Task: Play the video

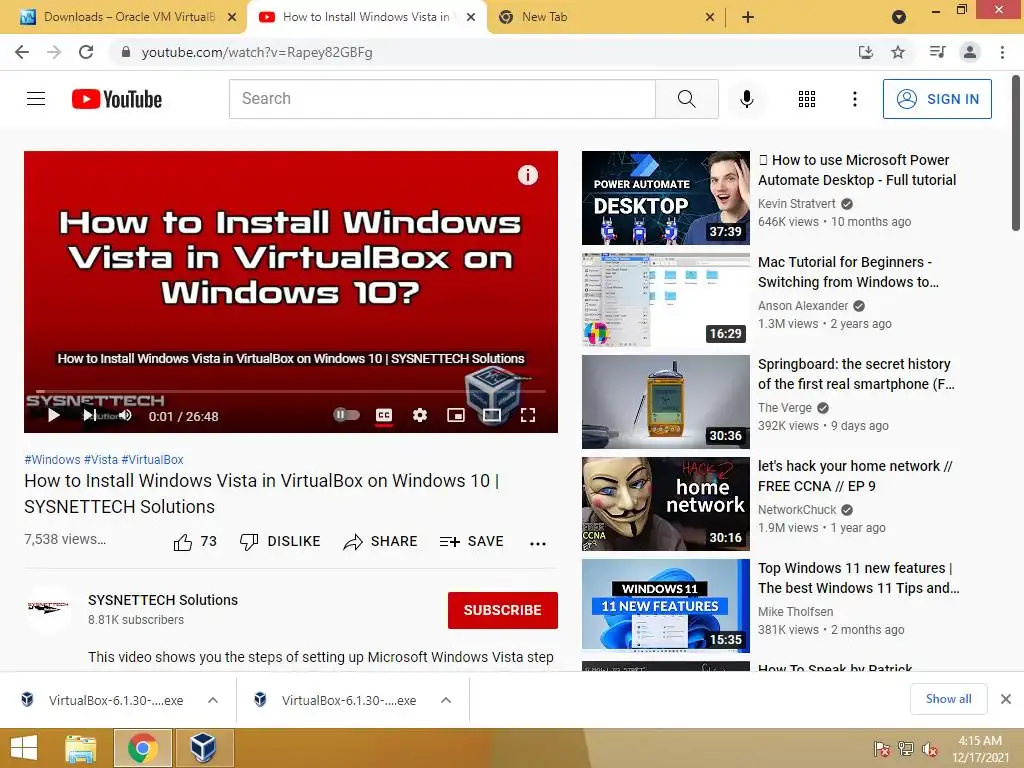Action: [x=54, y=415]
